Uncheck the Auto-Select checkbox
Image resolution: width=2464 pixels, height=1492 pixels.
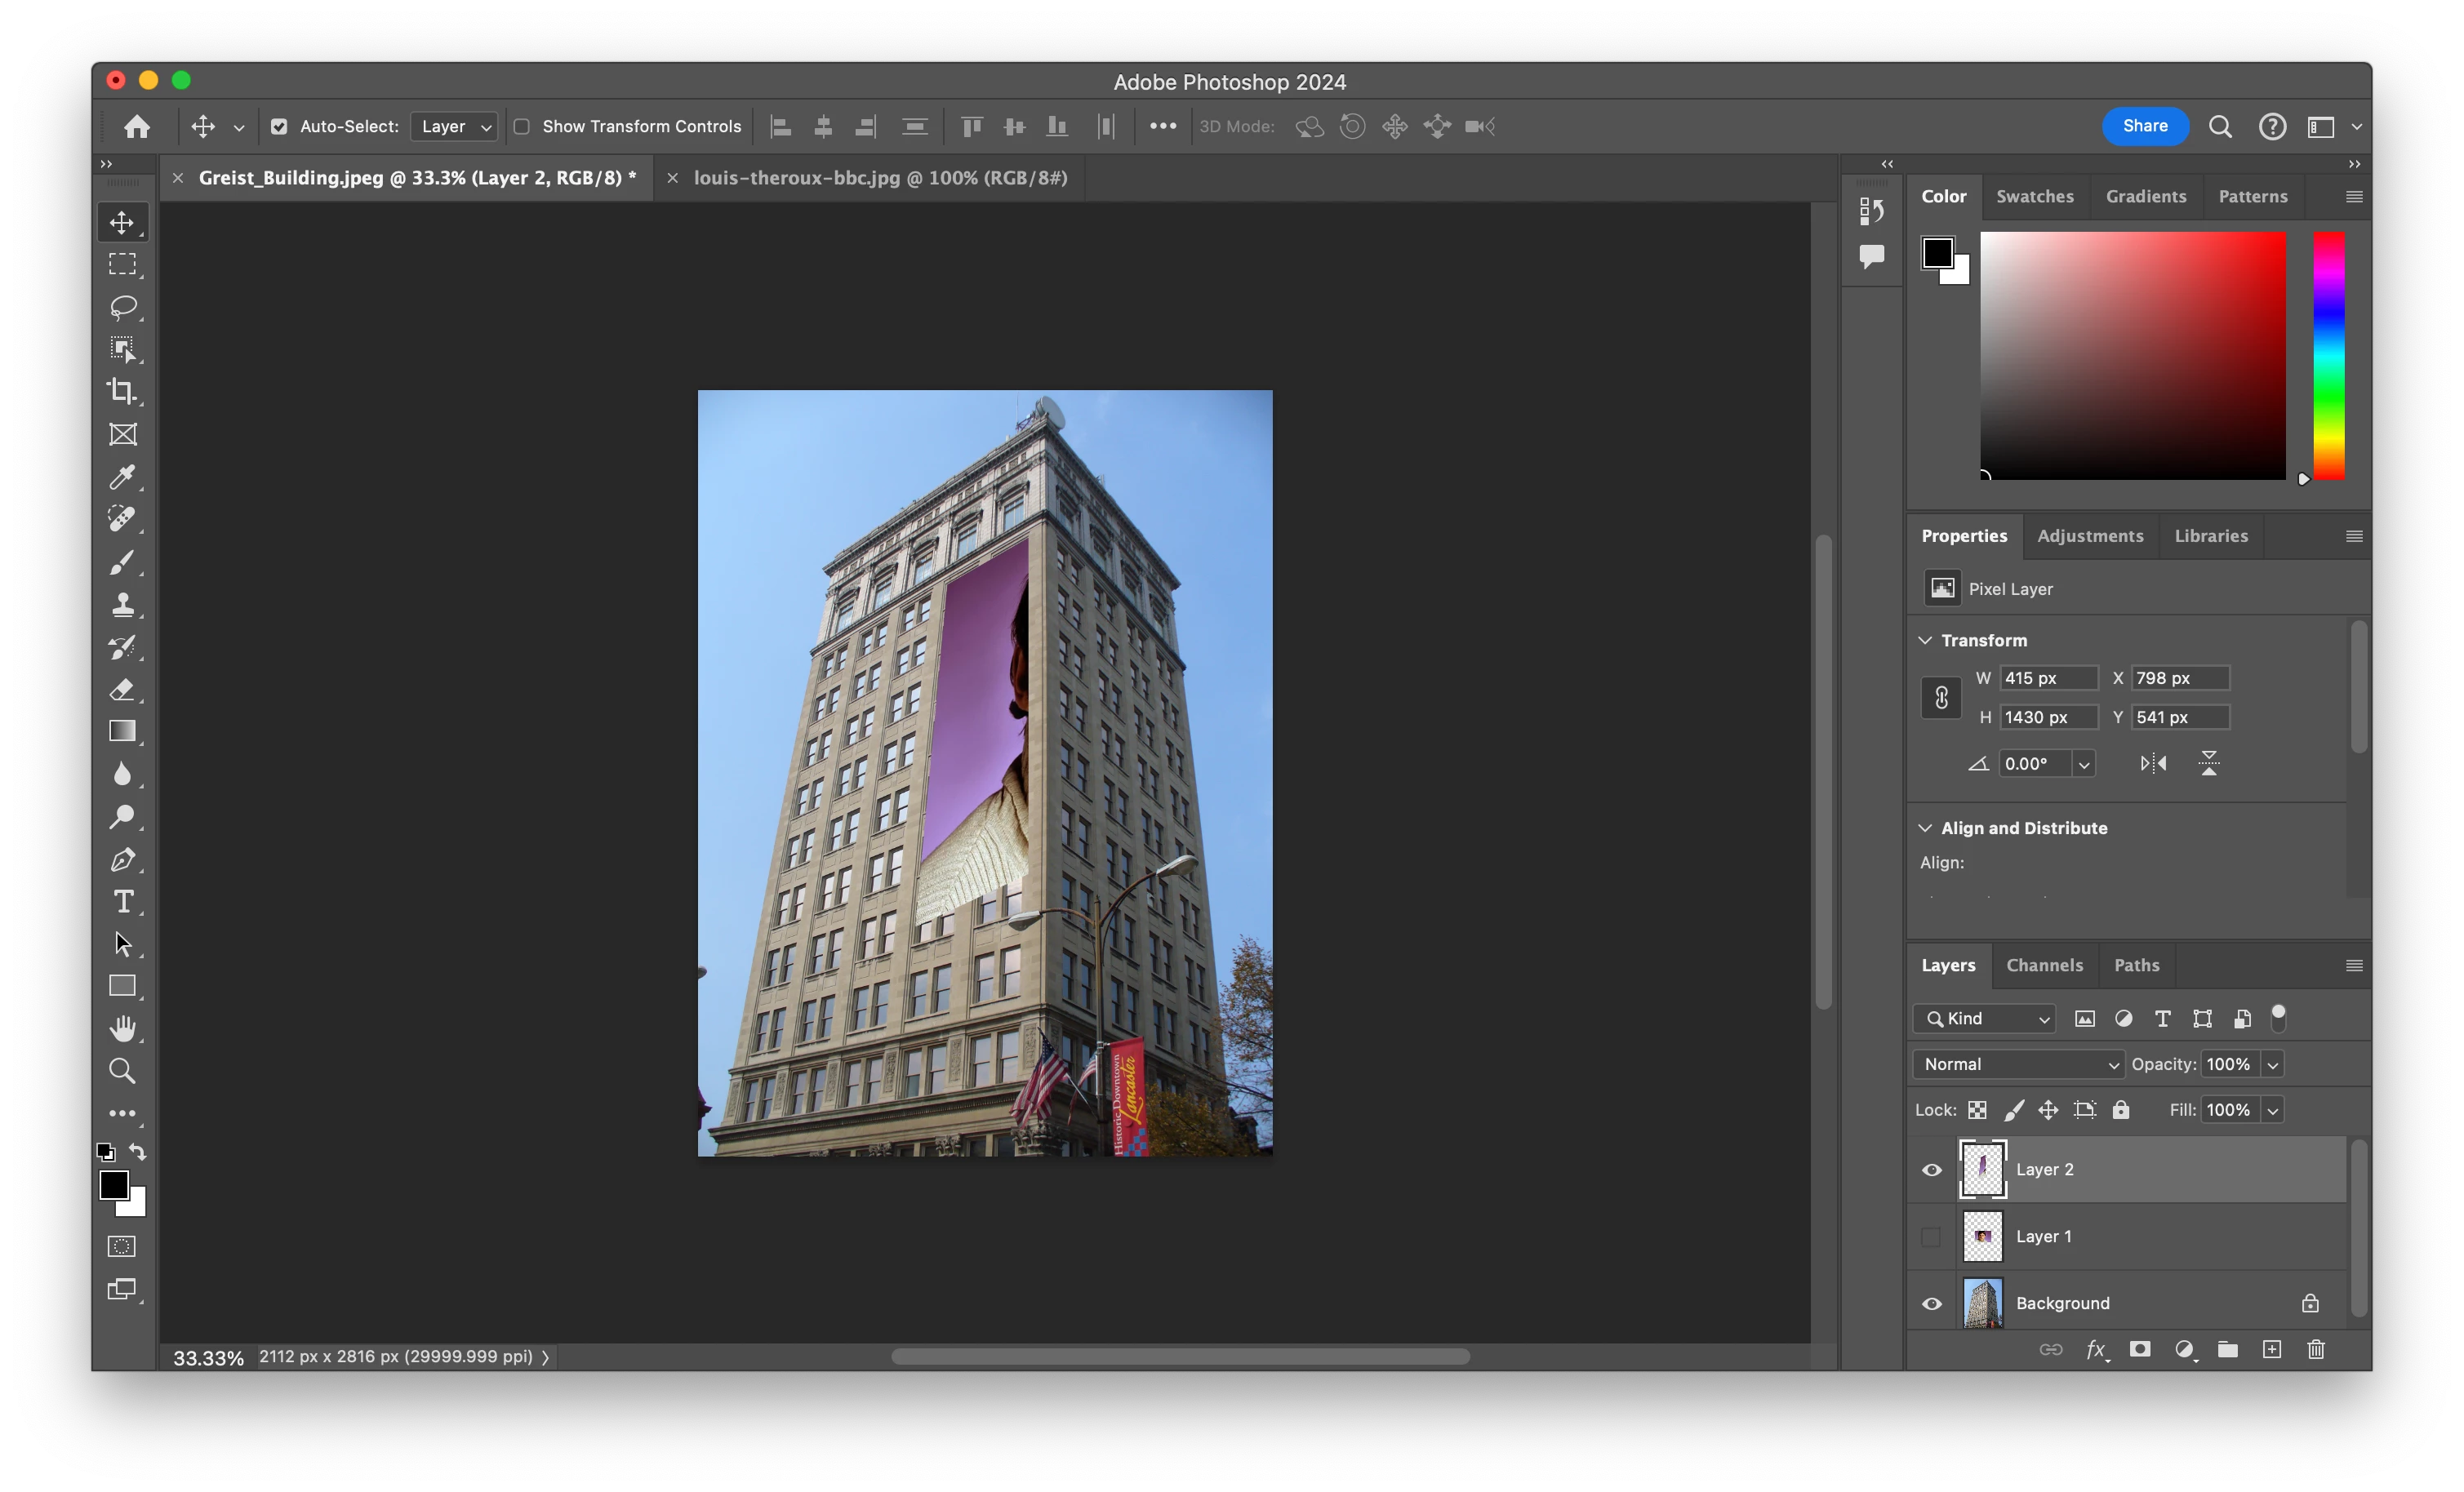coord(279,126)
